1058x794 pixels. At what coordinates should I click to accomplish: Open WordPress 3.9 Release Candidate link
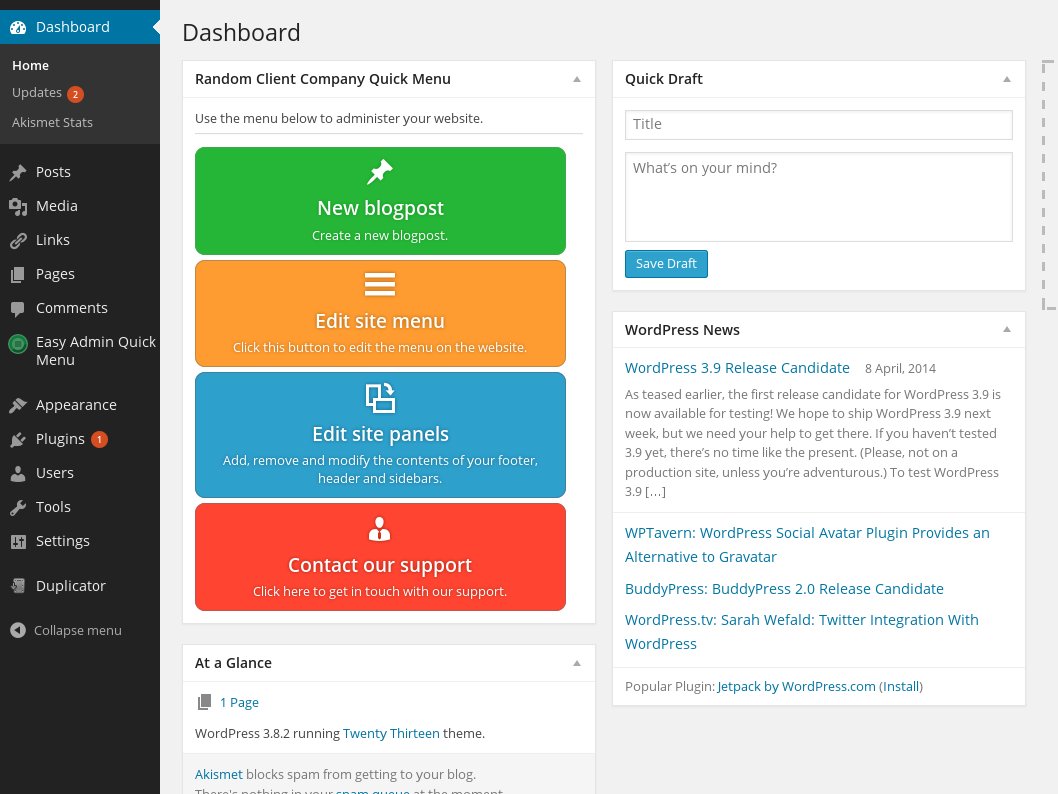pos(737,368)
